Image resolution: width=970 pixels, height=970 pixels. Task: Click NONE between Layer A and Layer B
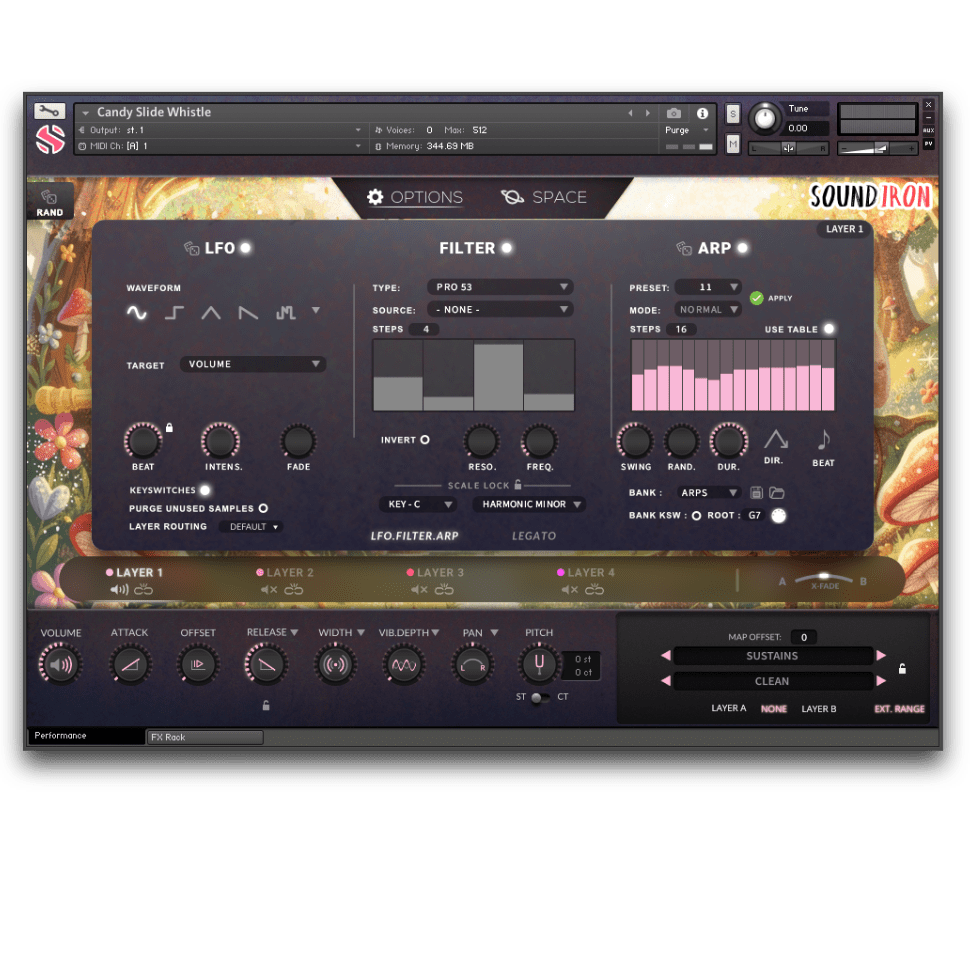point(774,709)
